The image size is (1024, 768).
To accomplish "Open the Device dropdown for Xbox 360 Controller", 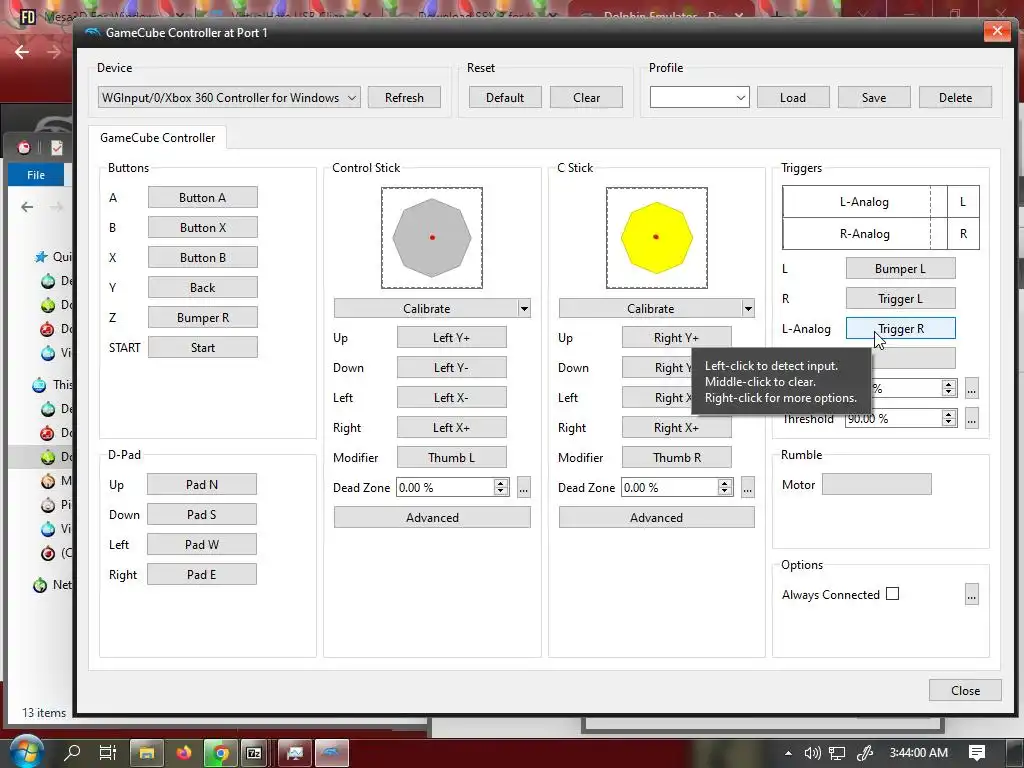I will point(229,97).
